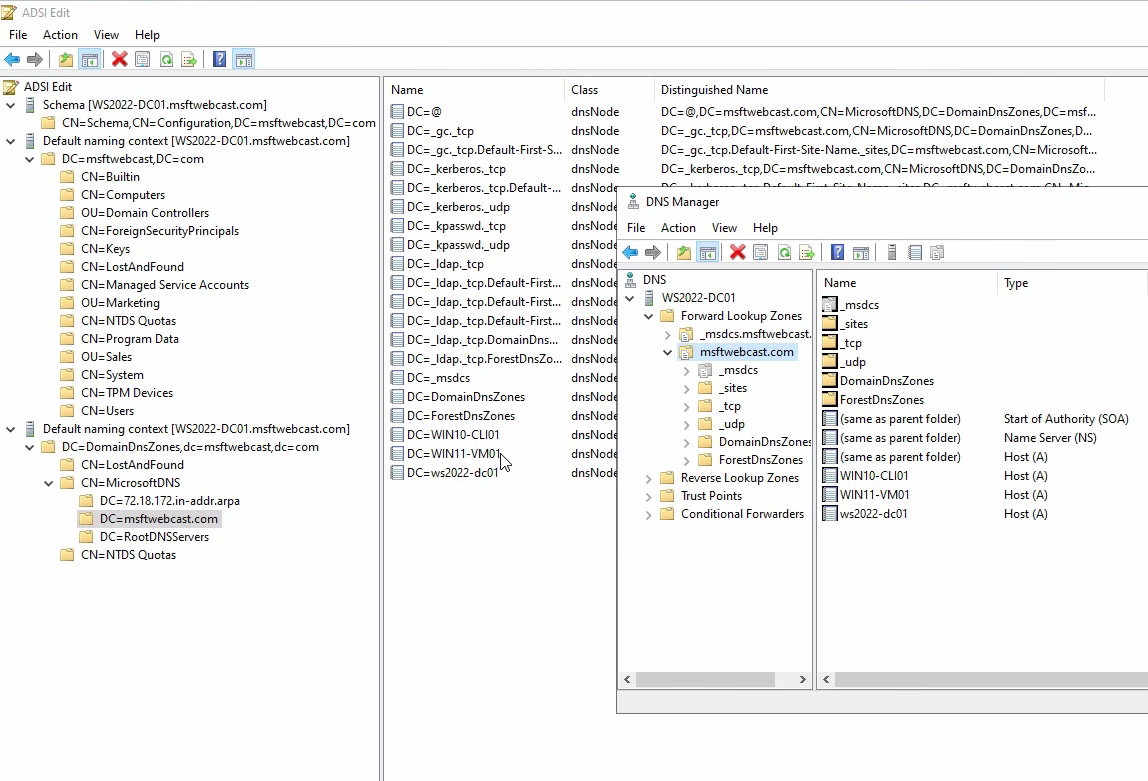Open View menu in ADSI Edit
Image resolution: width=1148 pixels, height=781 pixels.
[106, 34]
